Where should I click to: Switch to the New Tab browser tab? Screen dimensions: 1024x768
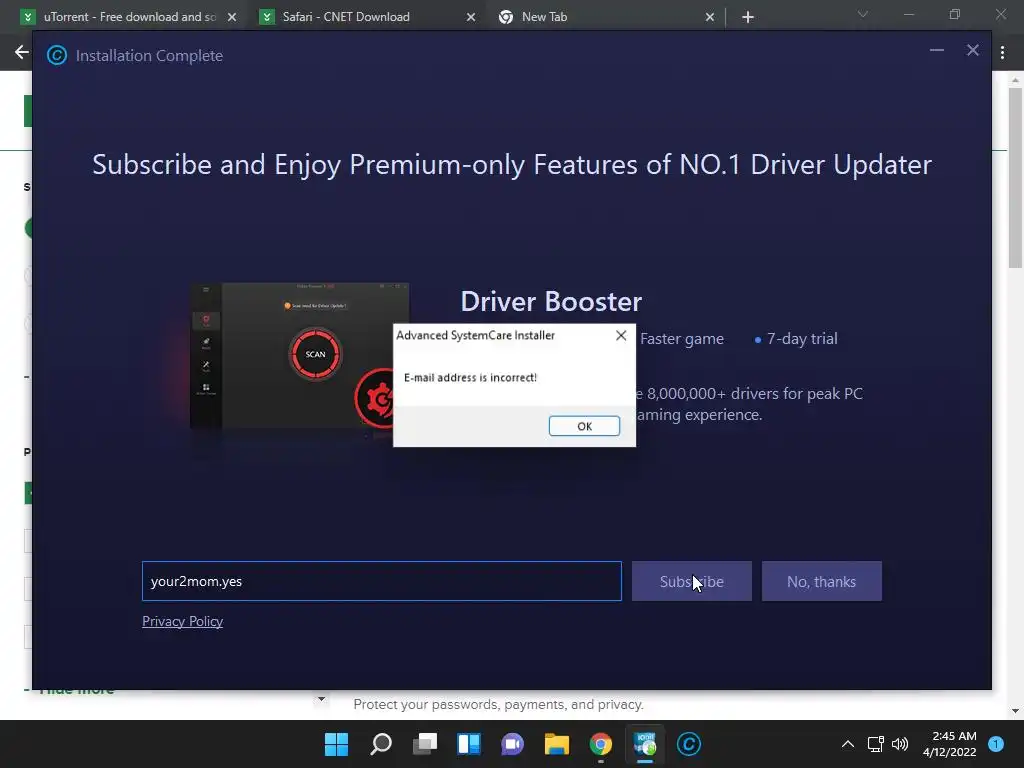pos(606,17)
